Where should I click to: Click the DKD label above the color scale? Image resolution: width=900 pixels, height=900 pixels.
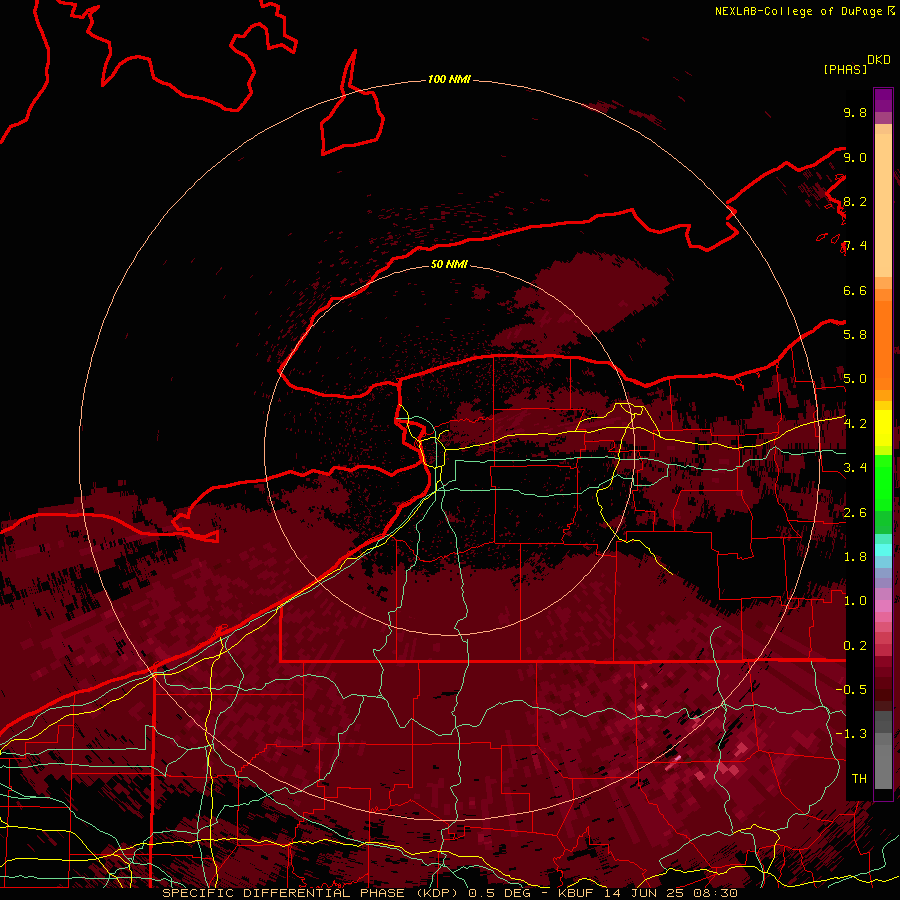click(x=879, y=60)
